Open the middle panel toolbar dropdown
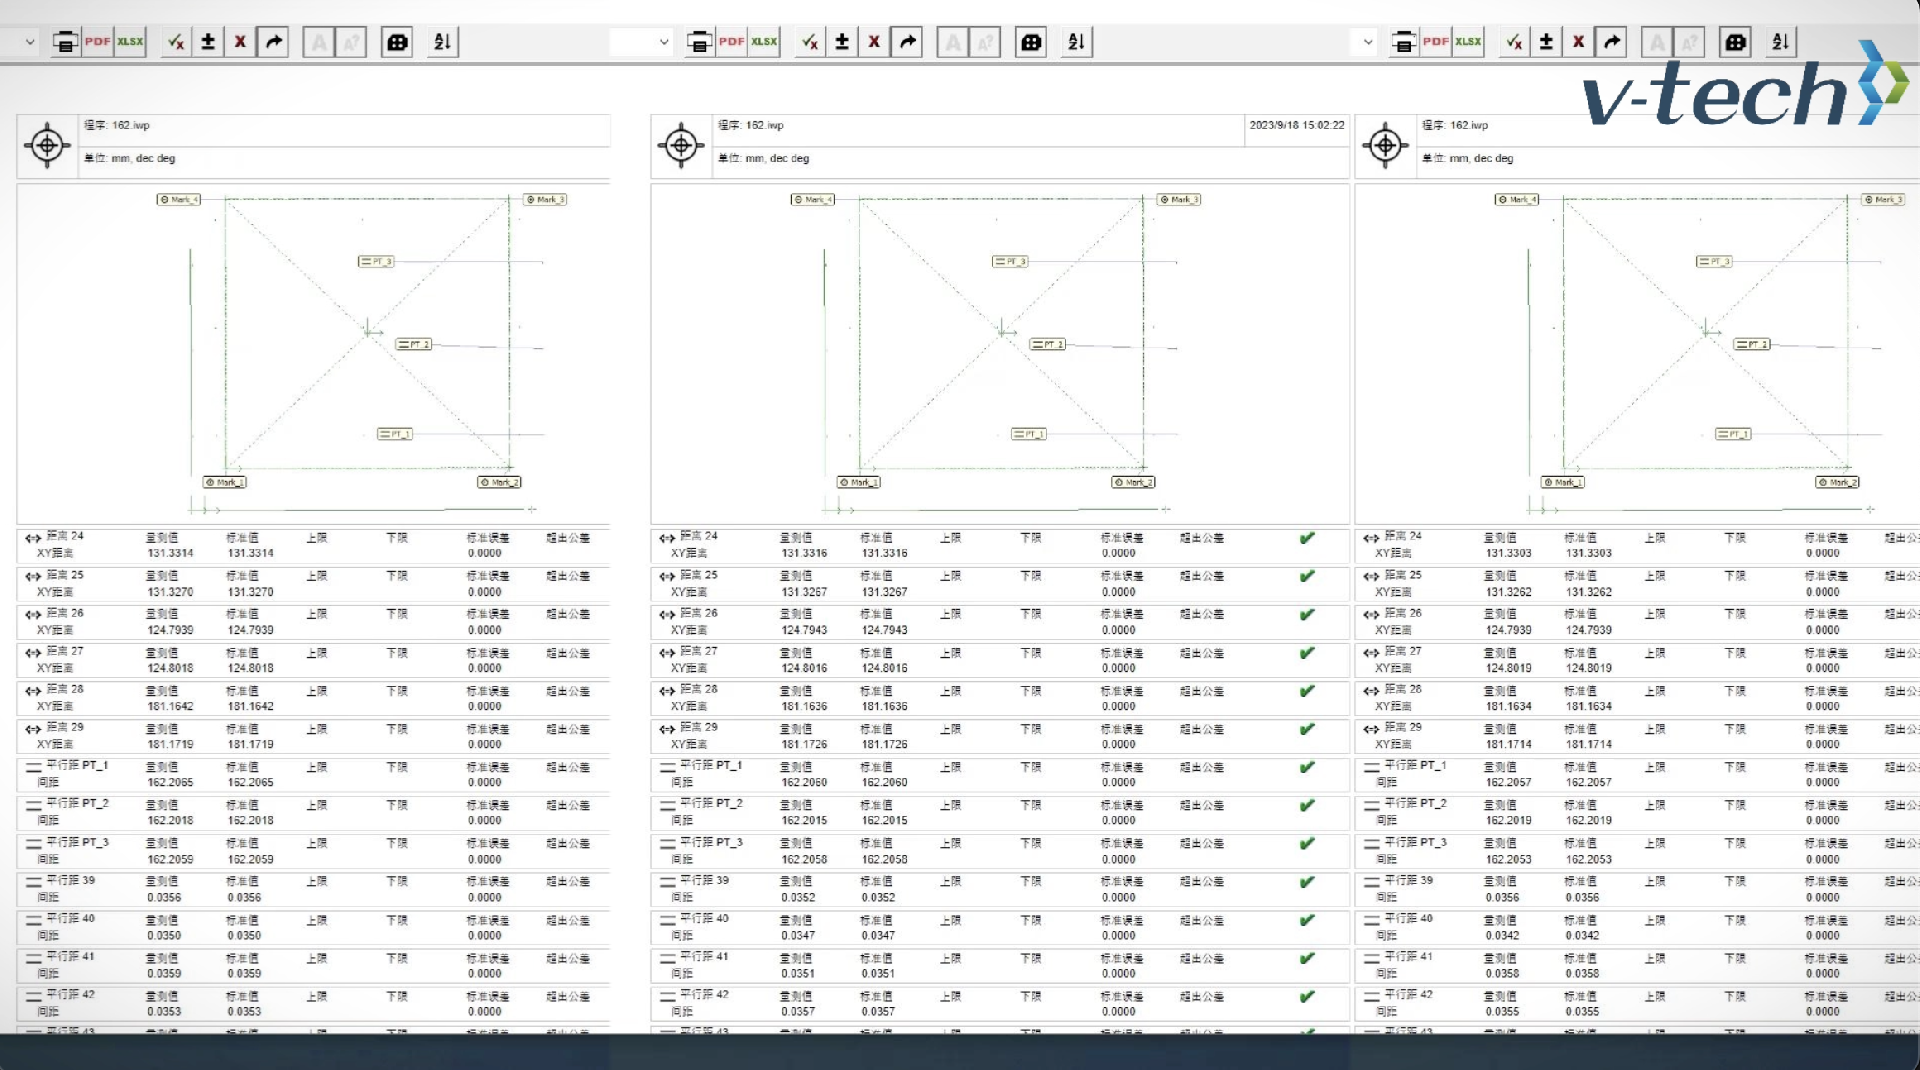 [x=664, y=42]
